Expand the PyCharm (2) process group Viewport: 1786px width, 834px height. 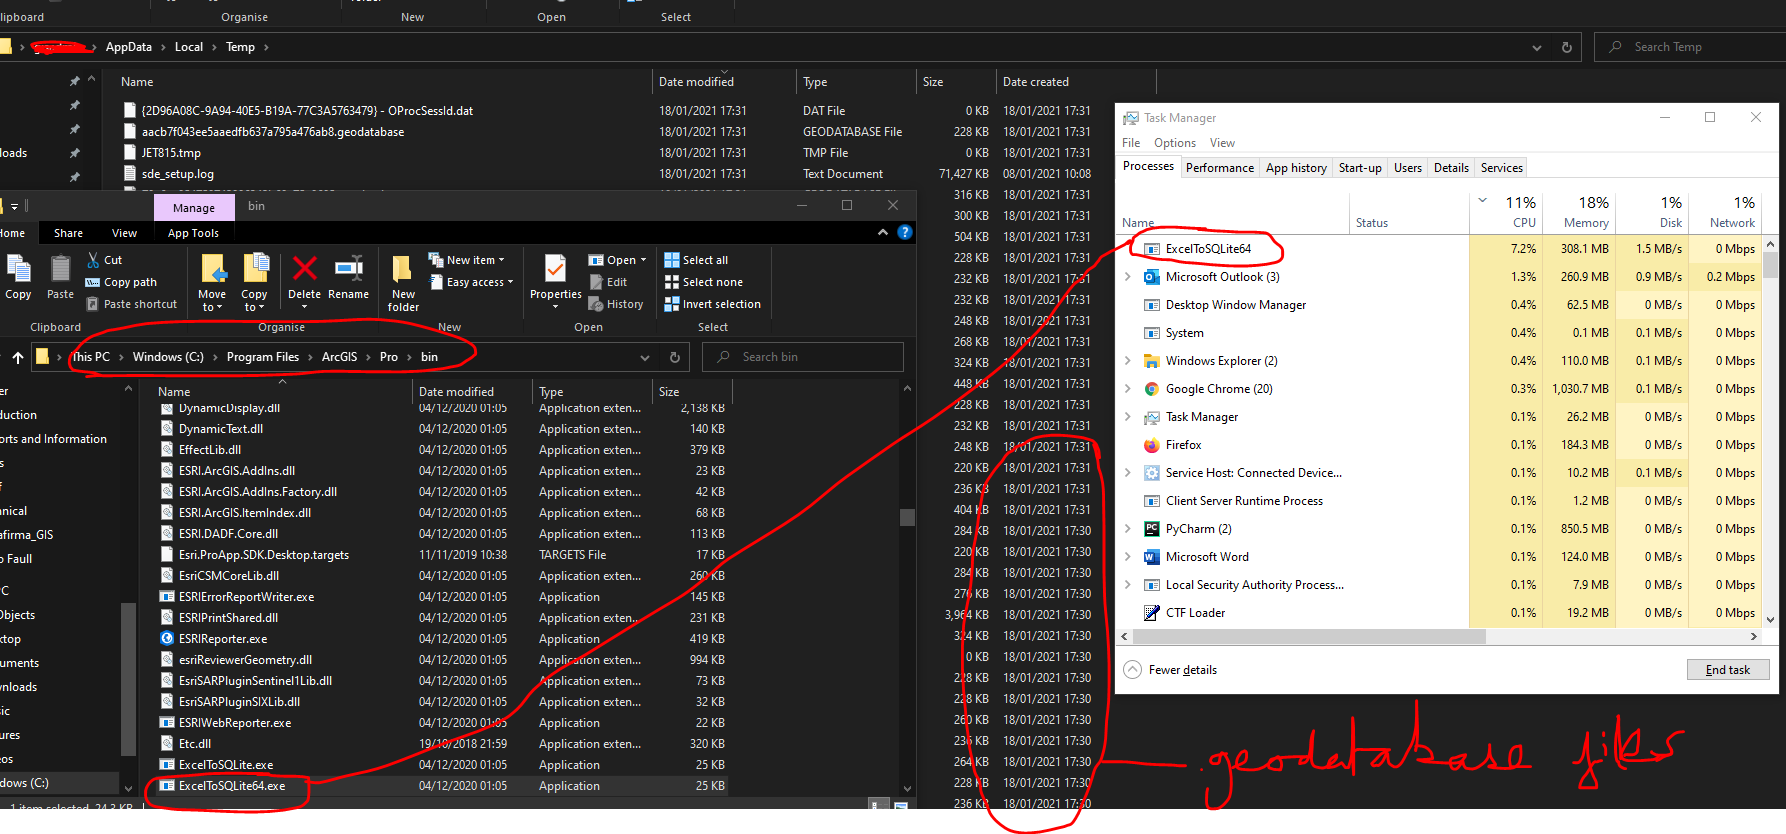[1129, 529]
